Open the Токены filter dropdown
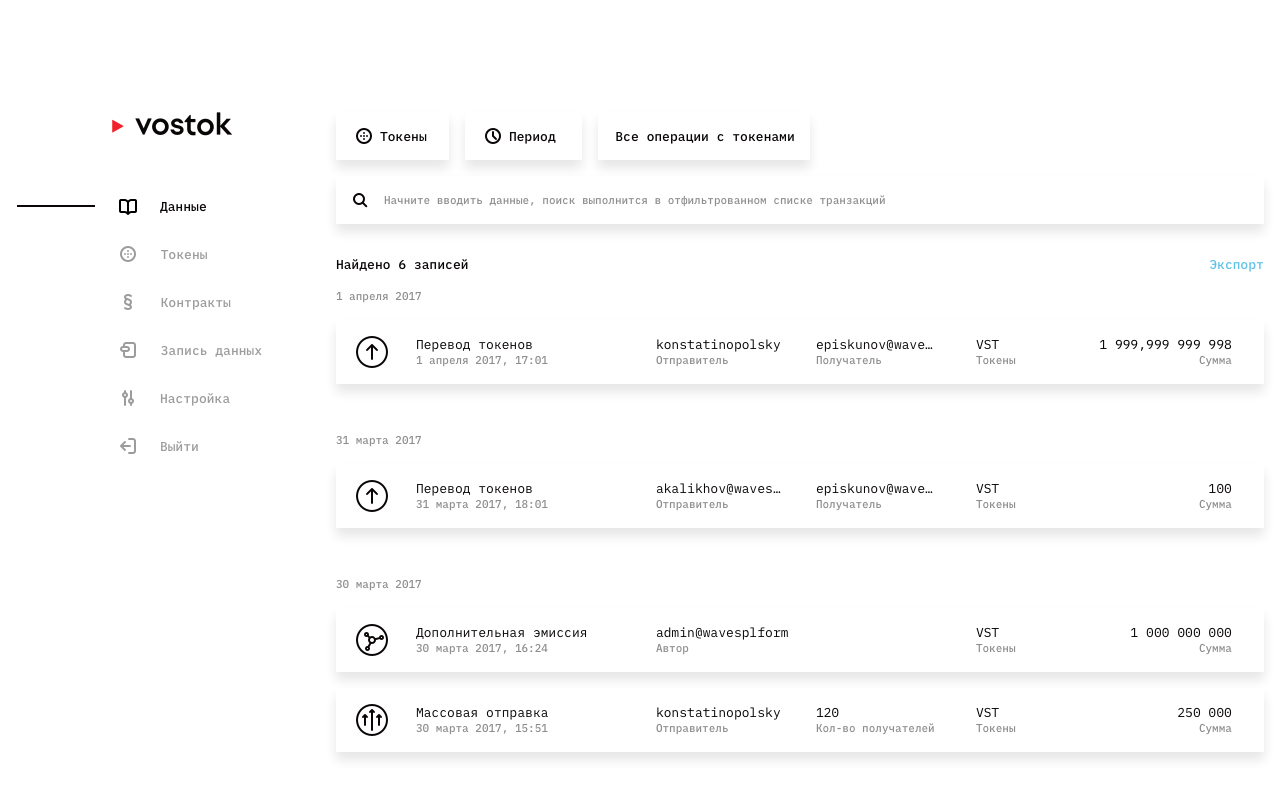 coord(392,137)
